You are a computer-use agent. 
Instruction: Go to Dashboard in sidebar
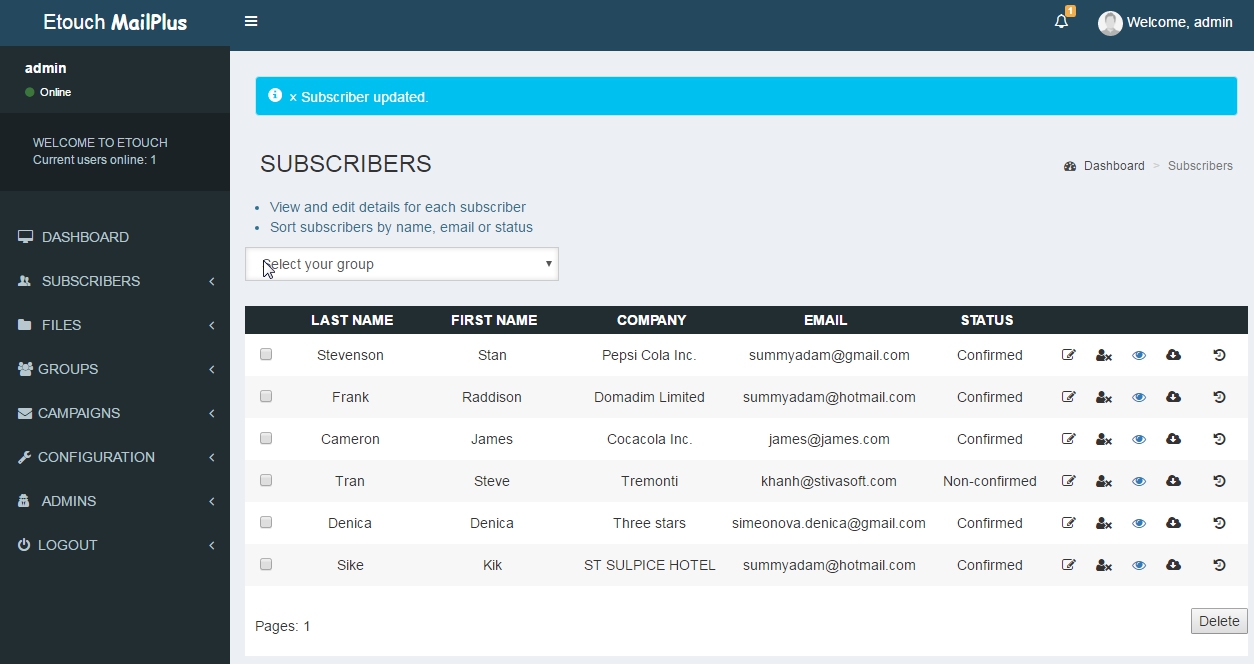(x=115, y=237)
